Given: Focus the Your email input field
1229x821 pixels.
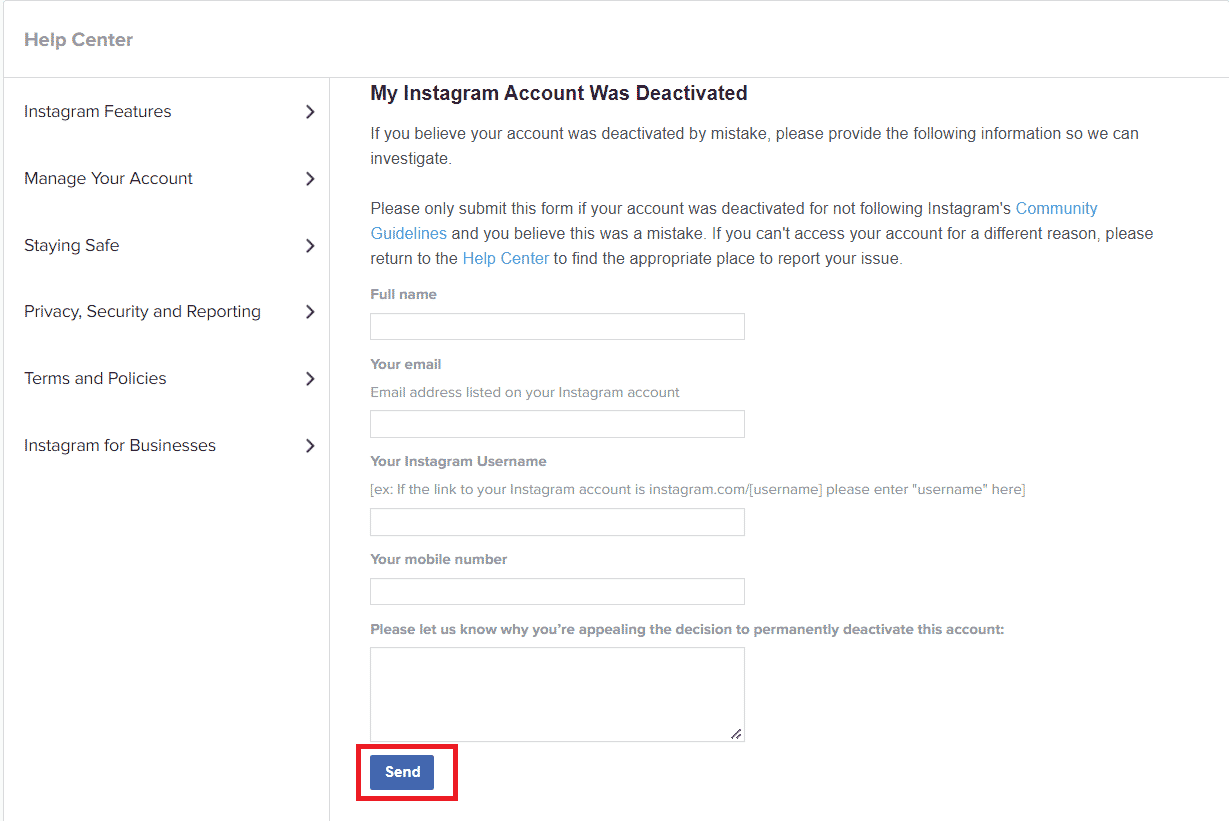Looking at the screenshot, I should pyautogui.click(x=557, y=424).
